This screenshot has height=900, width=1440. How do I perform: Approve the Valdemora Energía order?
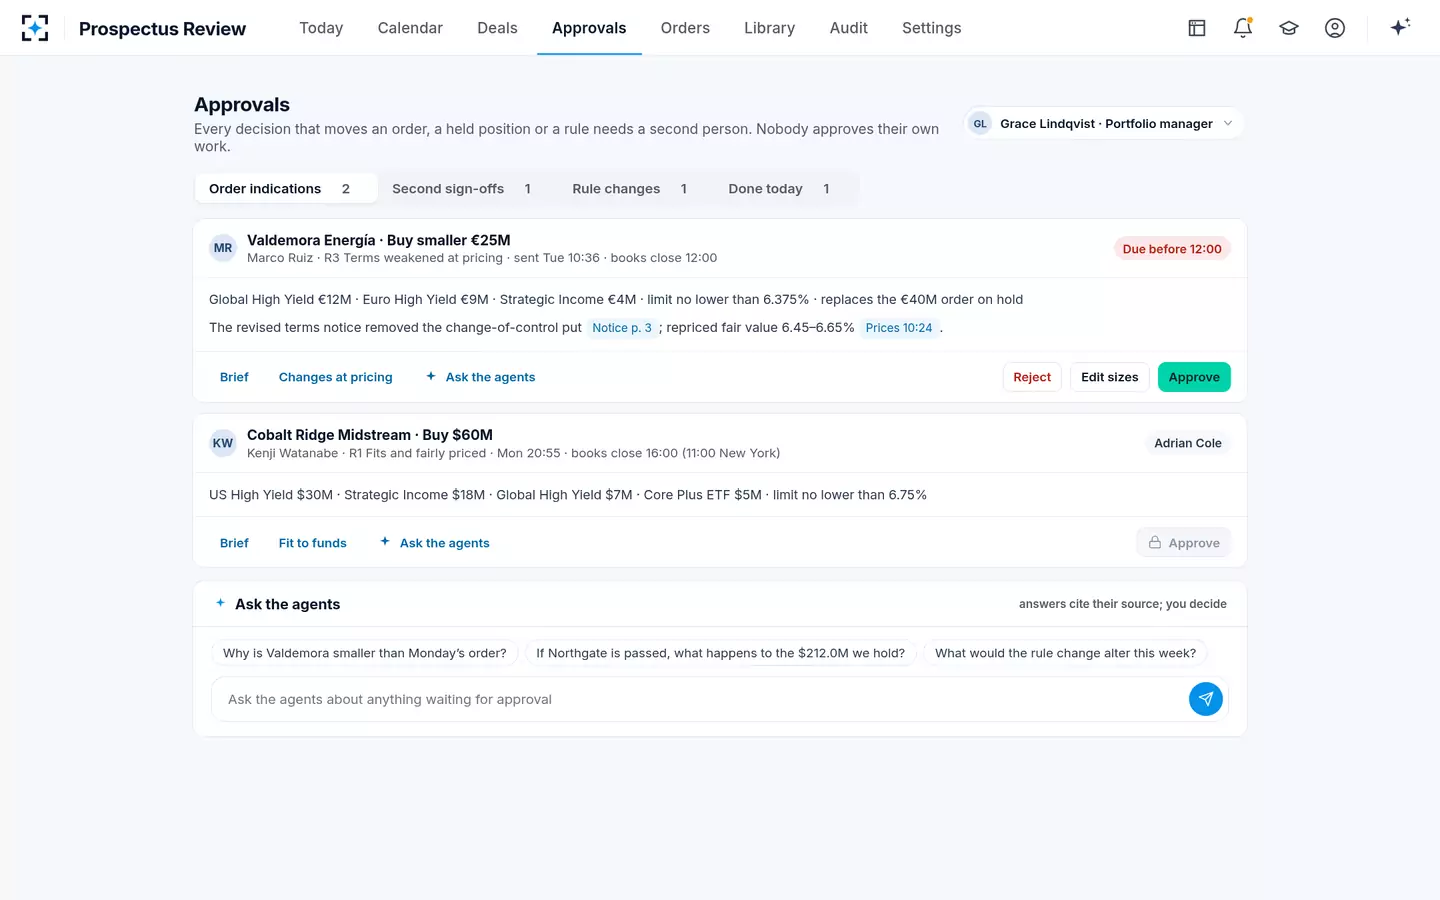[x=1194, y=377]
